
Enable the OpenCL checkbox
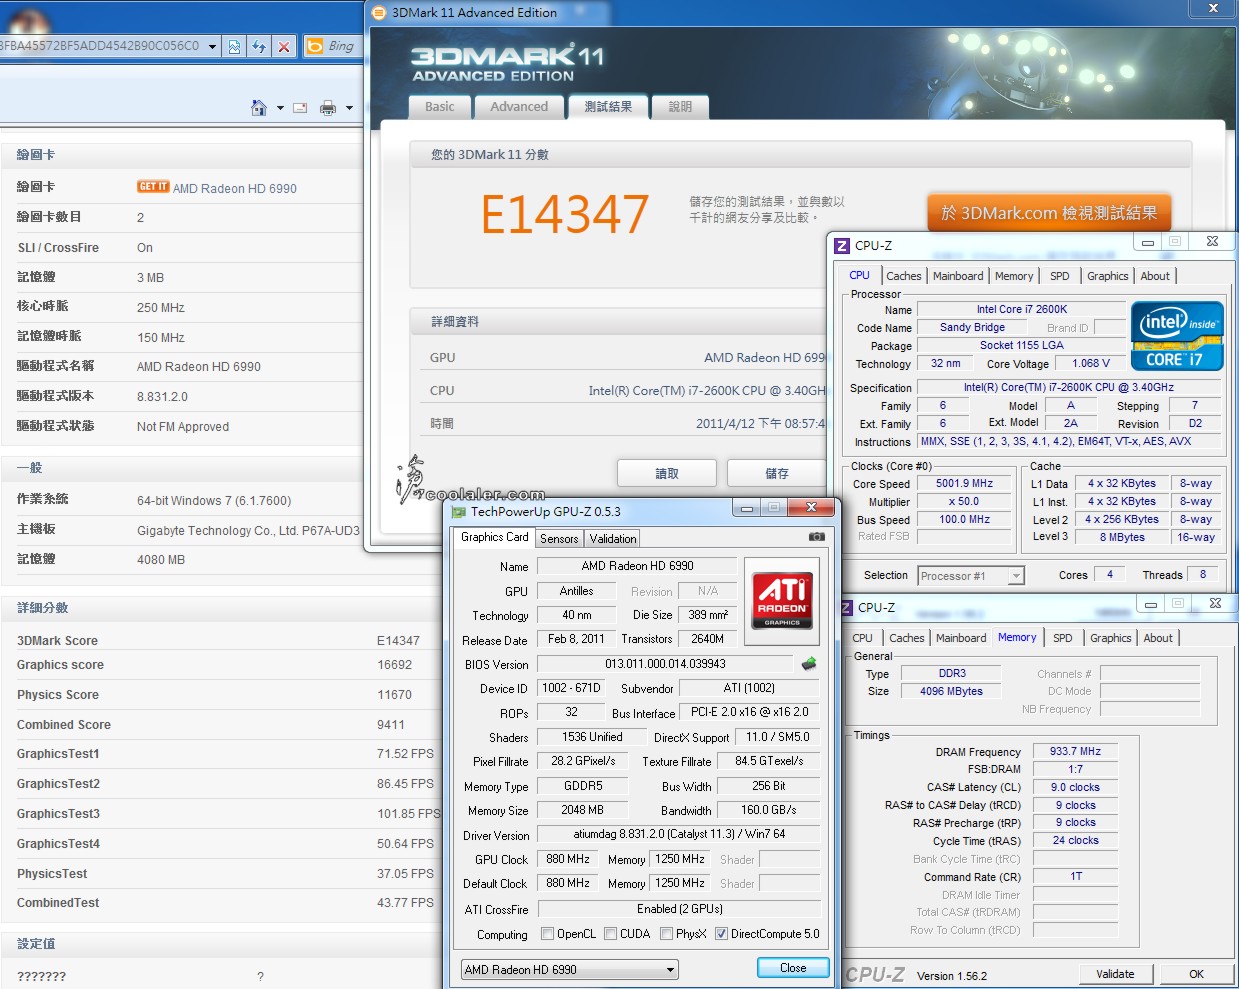547,934
